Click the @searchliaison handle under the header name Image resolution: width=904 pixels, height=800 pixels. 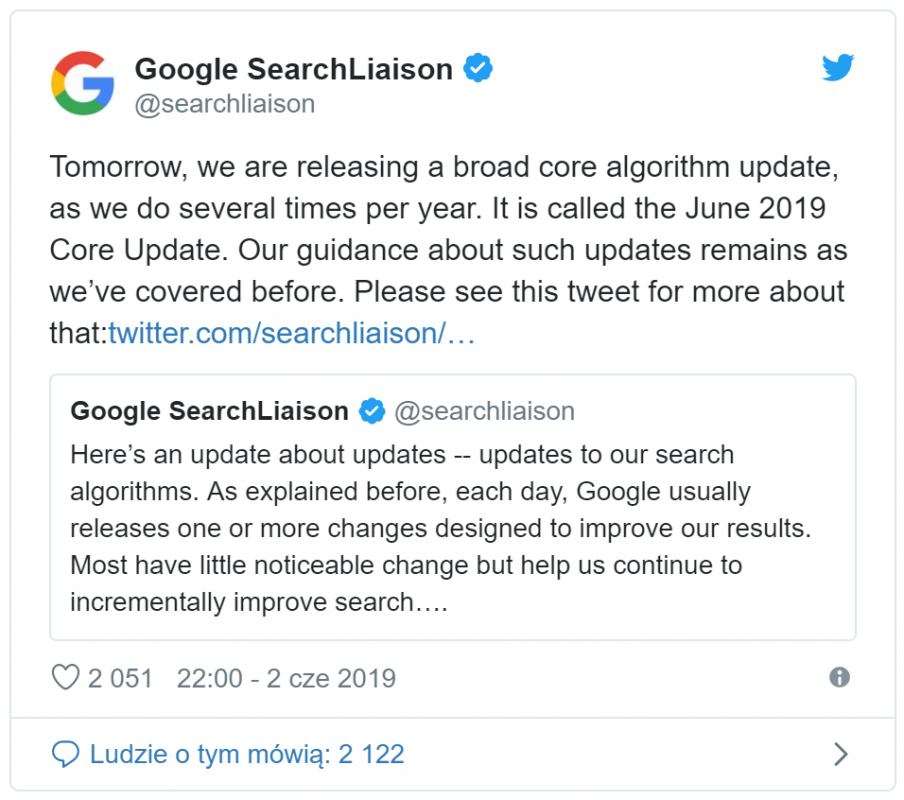pyautogui.click(x=224, y=104)
